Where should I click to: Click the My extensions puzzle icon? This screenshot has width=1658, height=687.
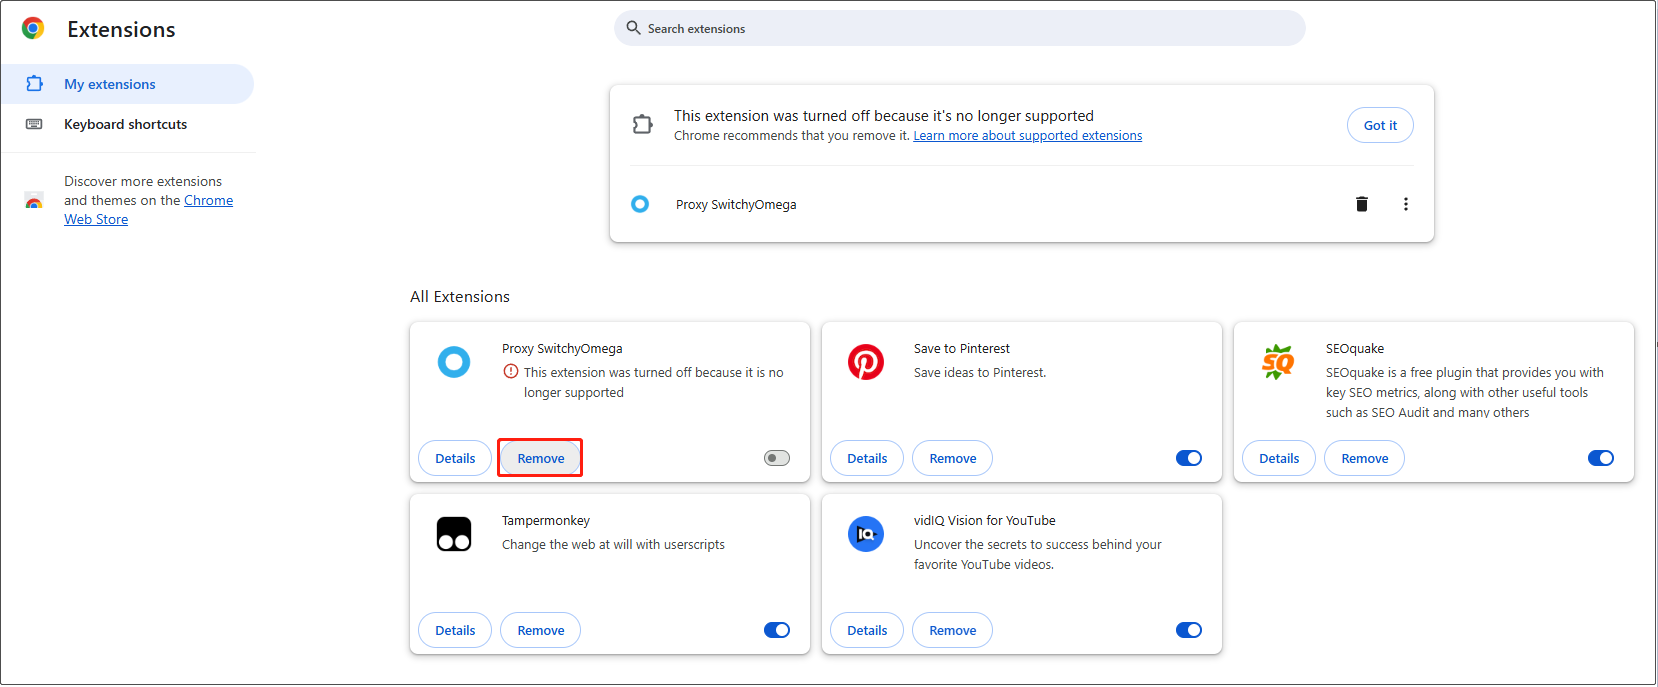coord(34,84)
